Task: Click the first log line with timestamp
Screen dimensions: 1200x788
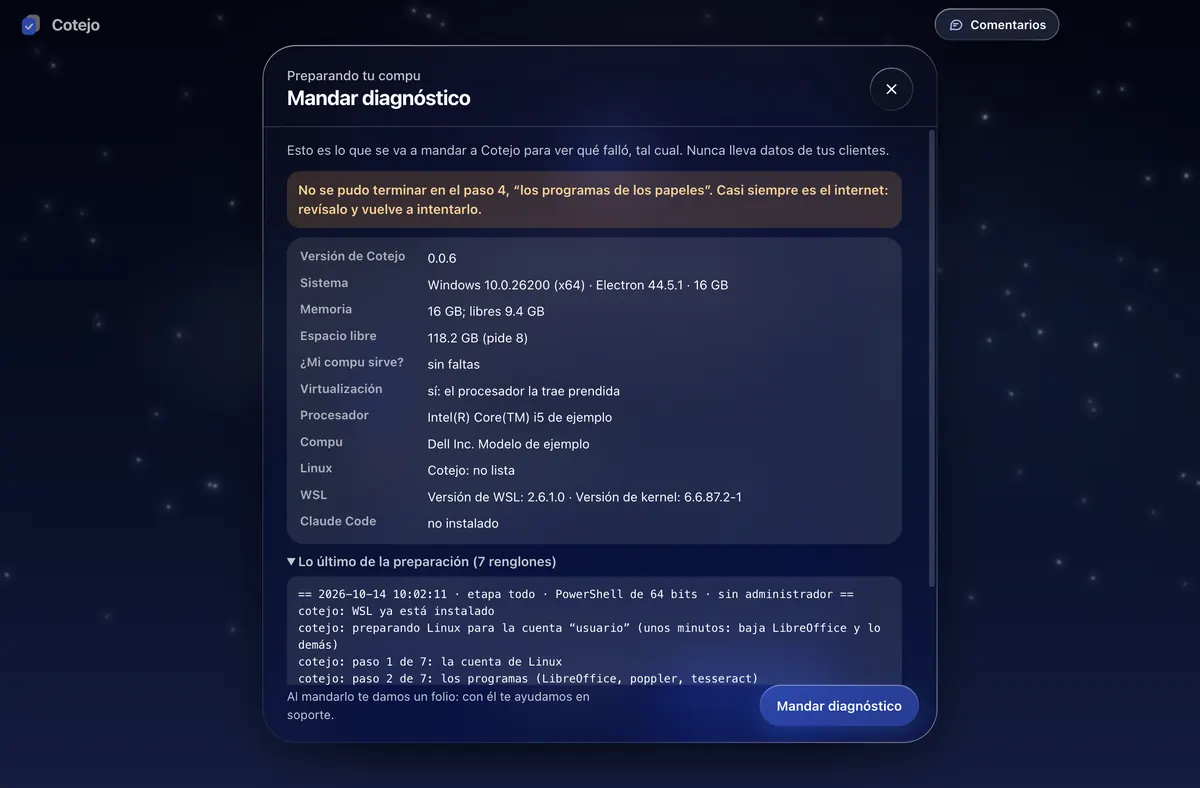Action: pyautogui.click(x=576, y=594)
